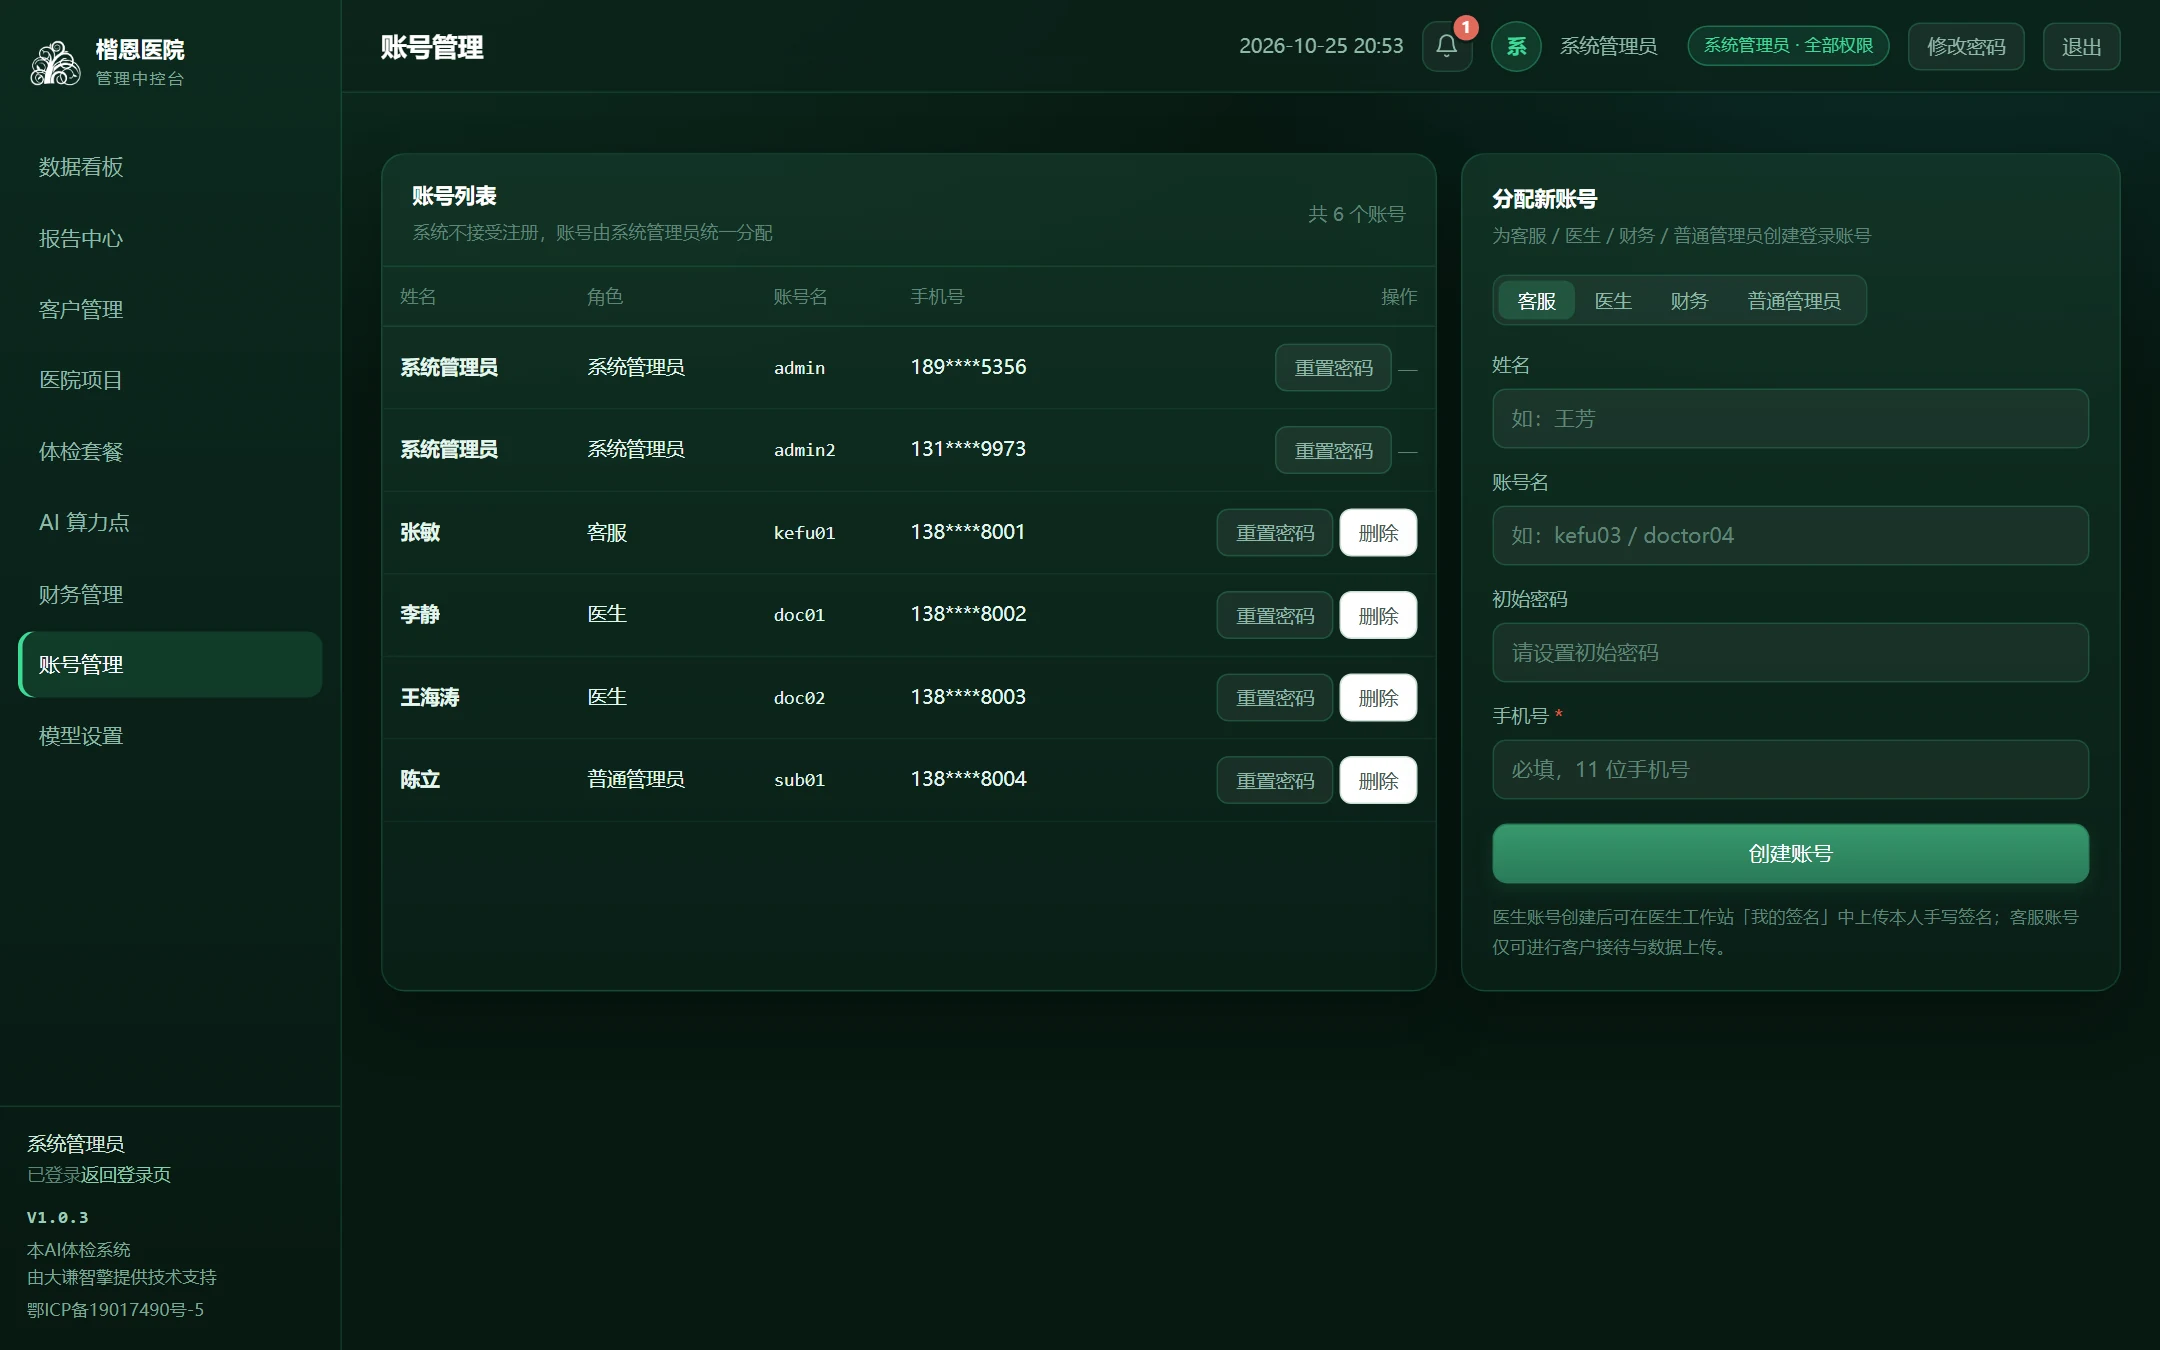Click the 返回登录页 link
2160x1350 pixels.
tap(126, 1175)
